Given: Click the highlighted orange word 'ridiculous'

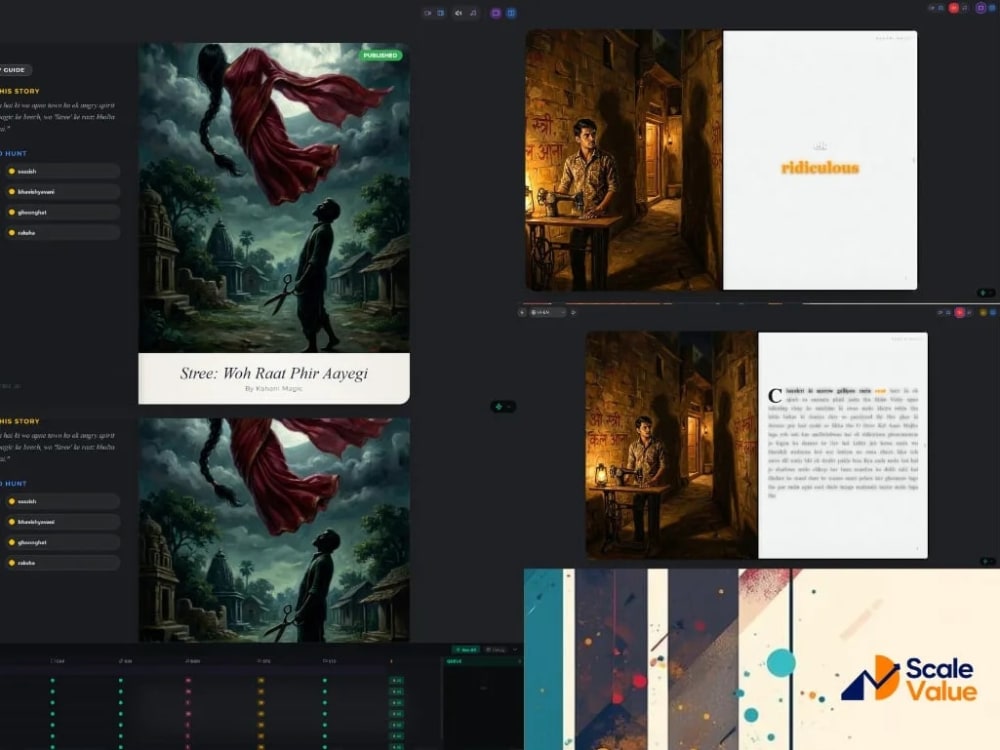Looking at the screenshot, I should [820, 168].
